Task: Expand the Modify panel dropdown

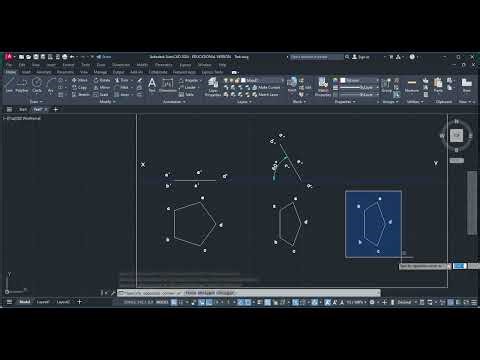Action: click(x=107, y=102)
